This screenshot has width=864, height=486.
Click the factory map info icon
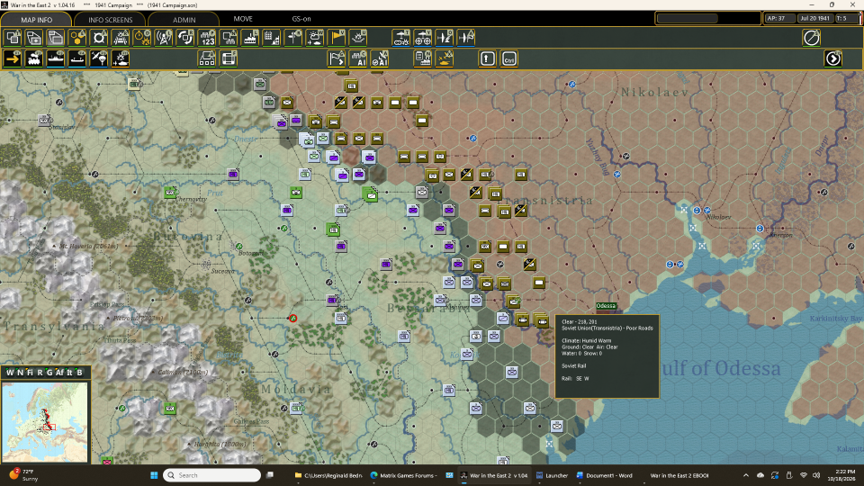[250, 38]
